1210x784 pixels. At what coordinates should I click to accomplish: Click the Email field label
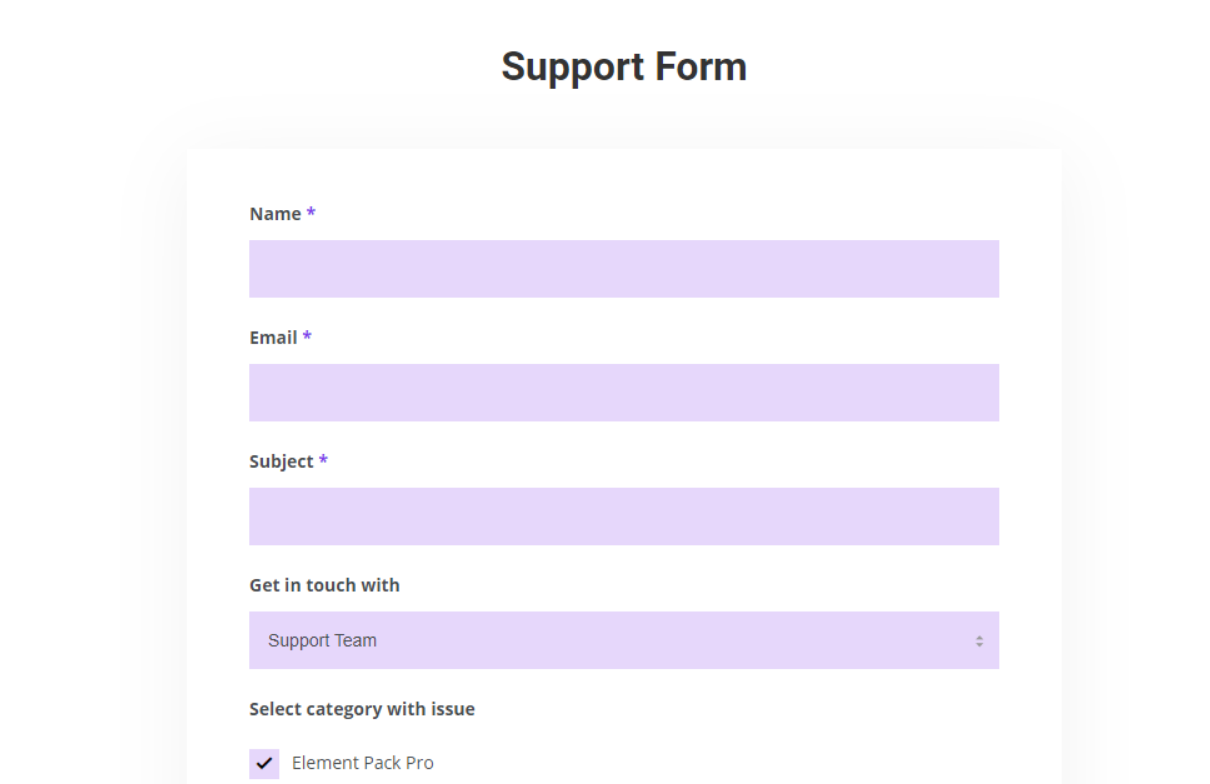coord(273,338)
